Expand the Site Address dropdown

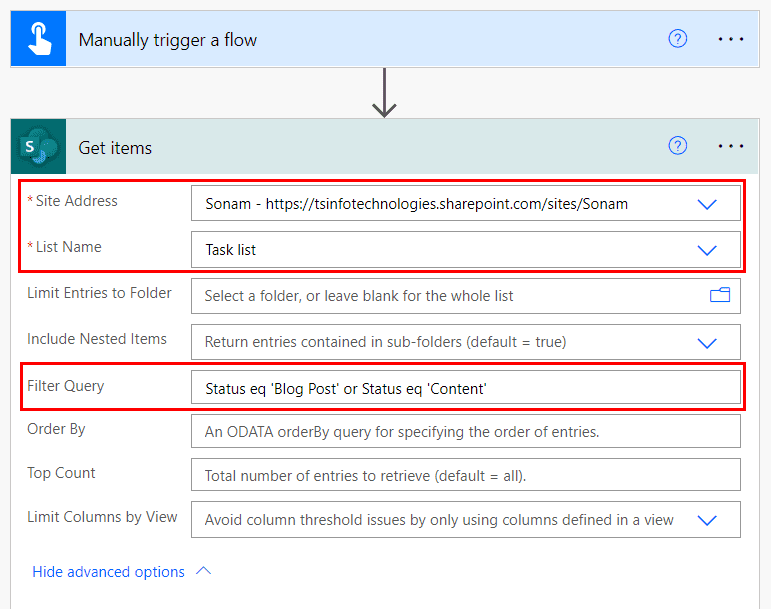[x=707, y=204]
